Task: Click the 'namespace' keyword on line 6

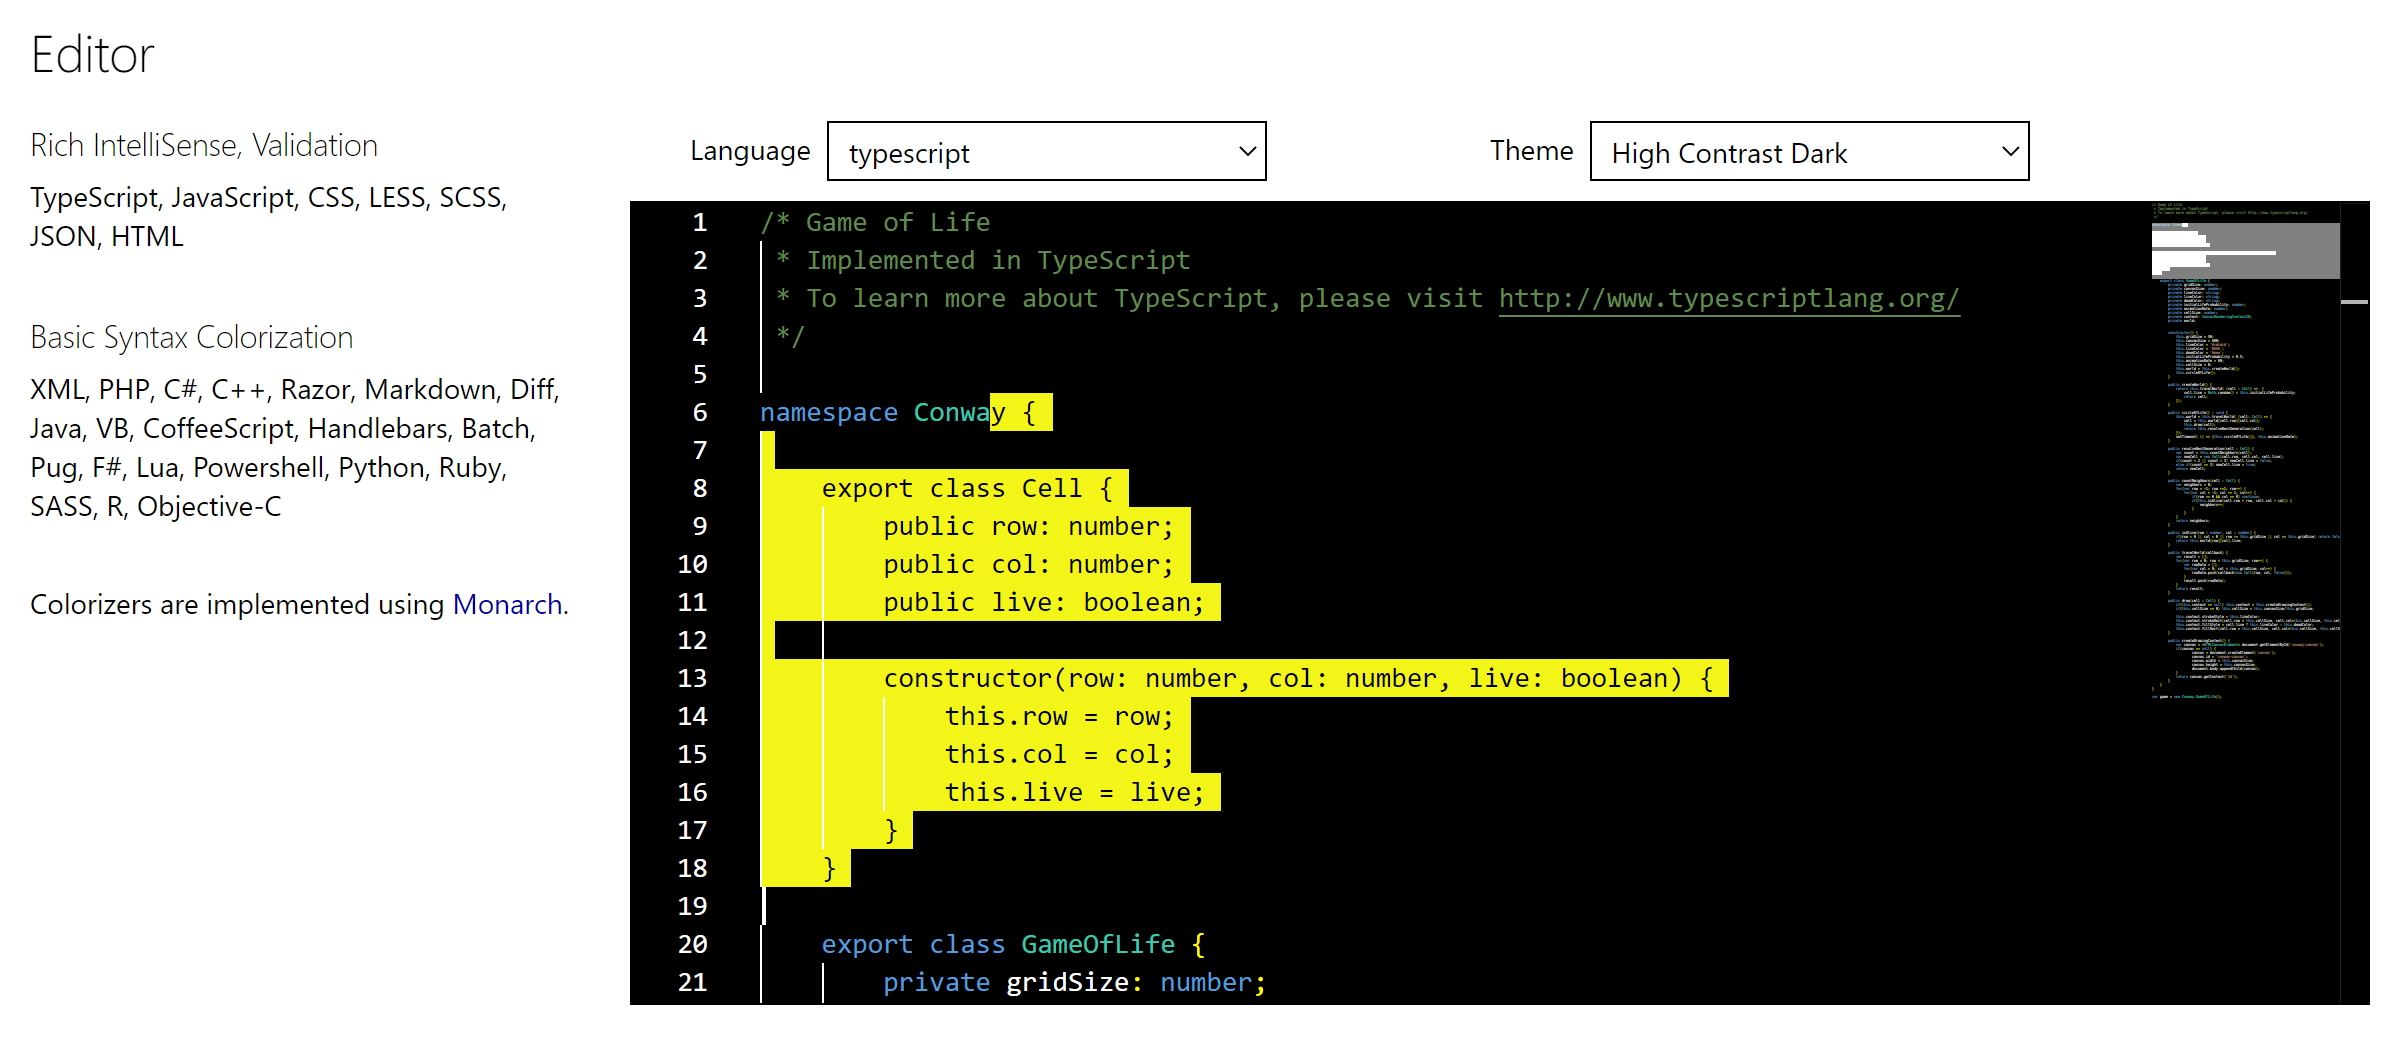Action: tap(829, 413)
